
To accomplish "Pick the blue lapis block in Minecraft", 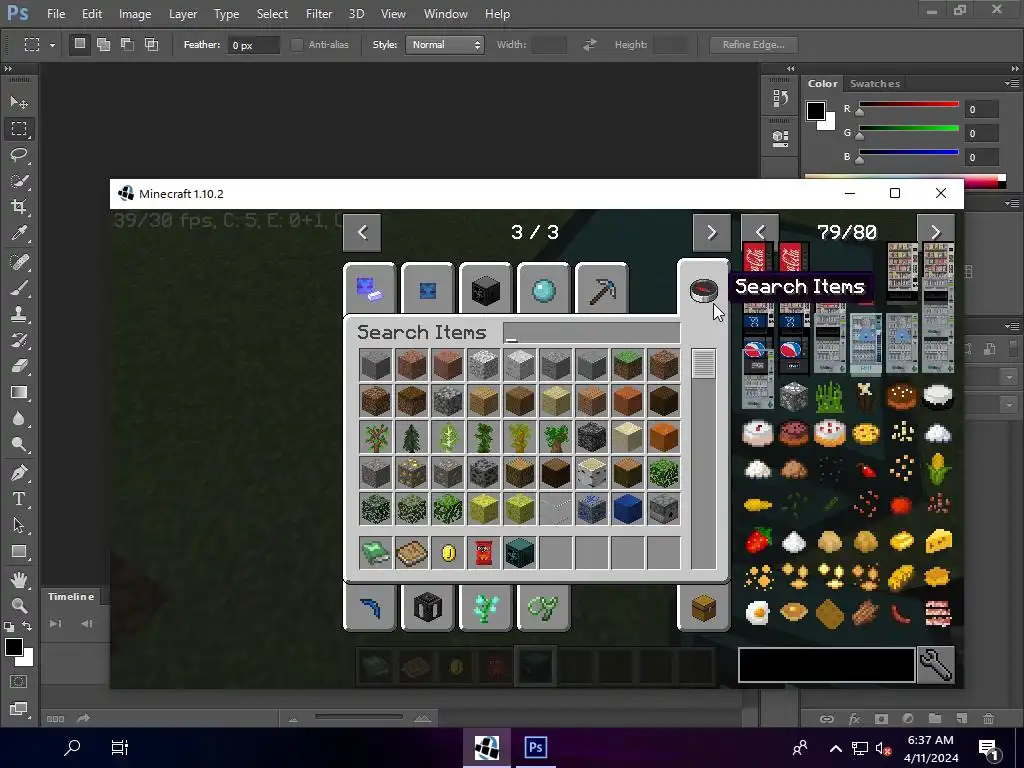I will point(628,509).
